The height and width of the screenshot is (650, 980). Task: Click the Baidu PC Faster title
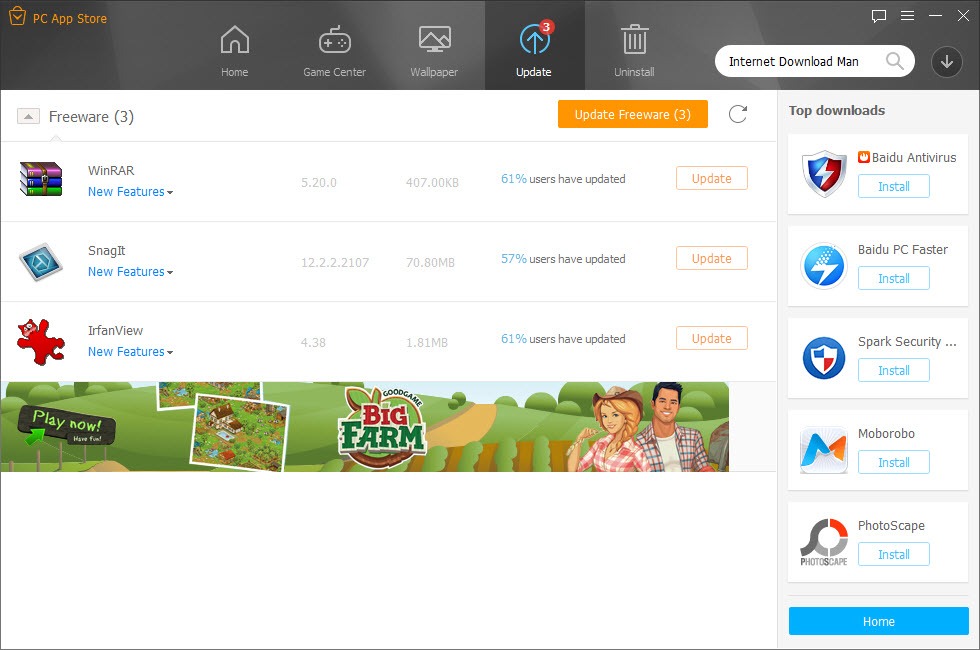click(x=902, y=249)
